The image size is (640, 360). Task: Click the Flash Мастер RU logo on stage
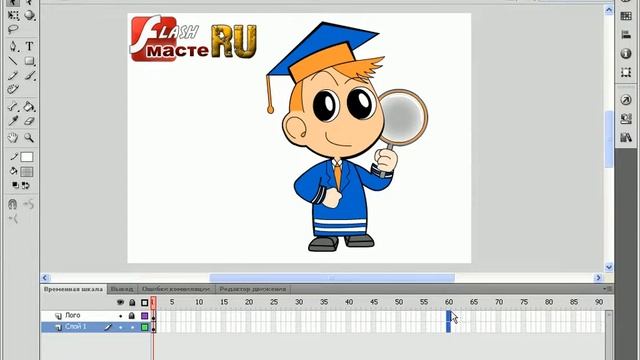[193, 39]
